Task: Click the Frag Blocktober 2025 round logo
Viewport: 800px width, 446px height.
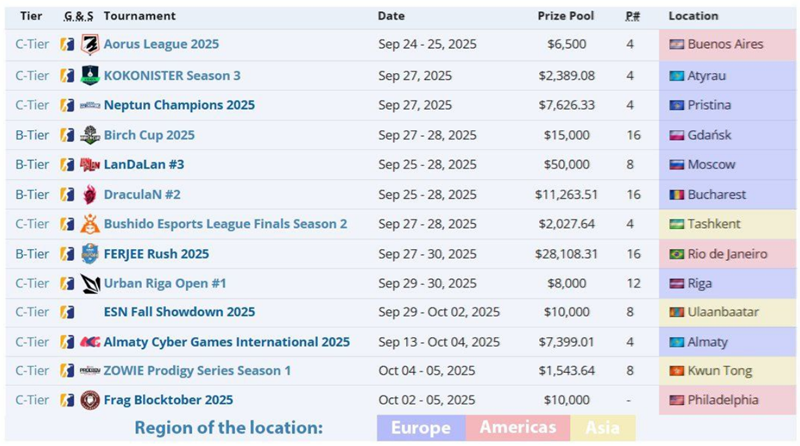Action: point(90,400)
